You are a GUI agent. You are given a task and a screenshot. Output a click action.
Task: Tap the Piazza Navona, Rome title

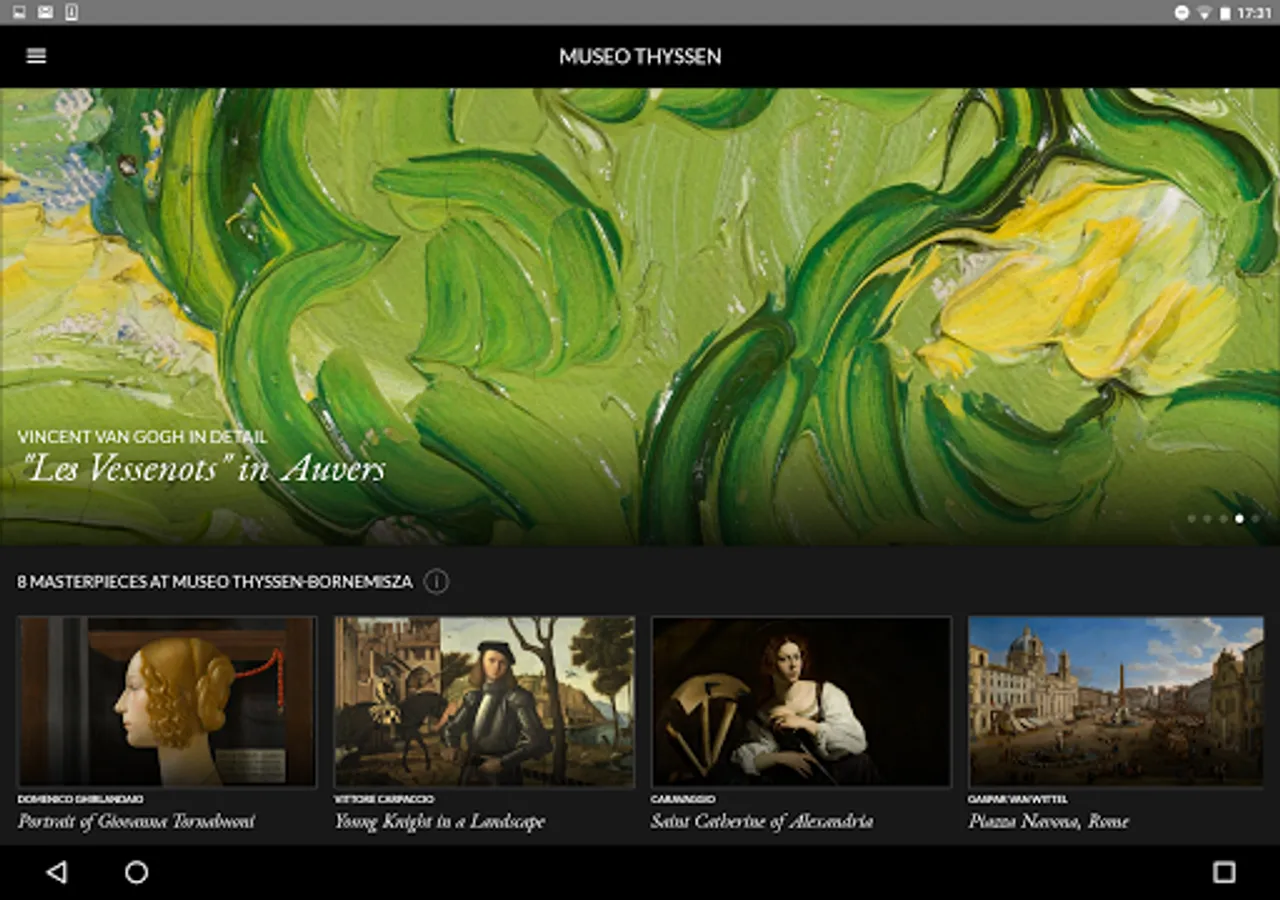(1049, 821)
